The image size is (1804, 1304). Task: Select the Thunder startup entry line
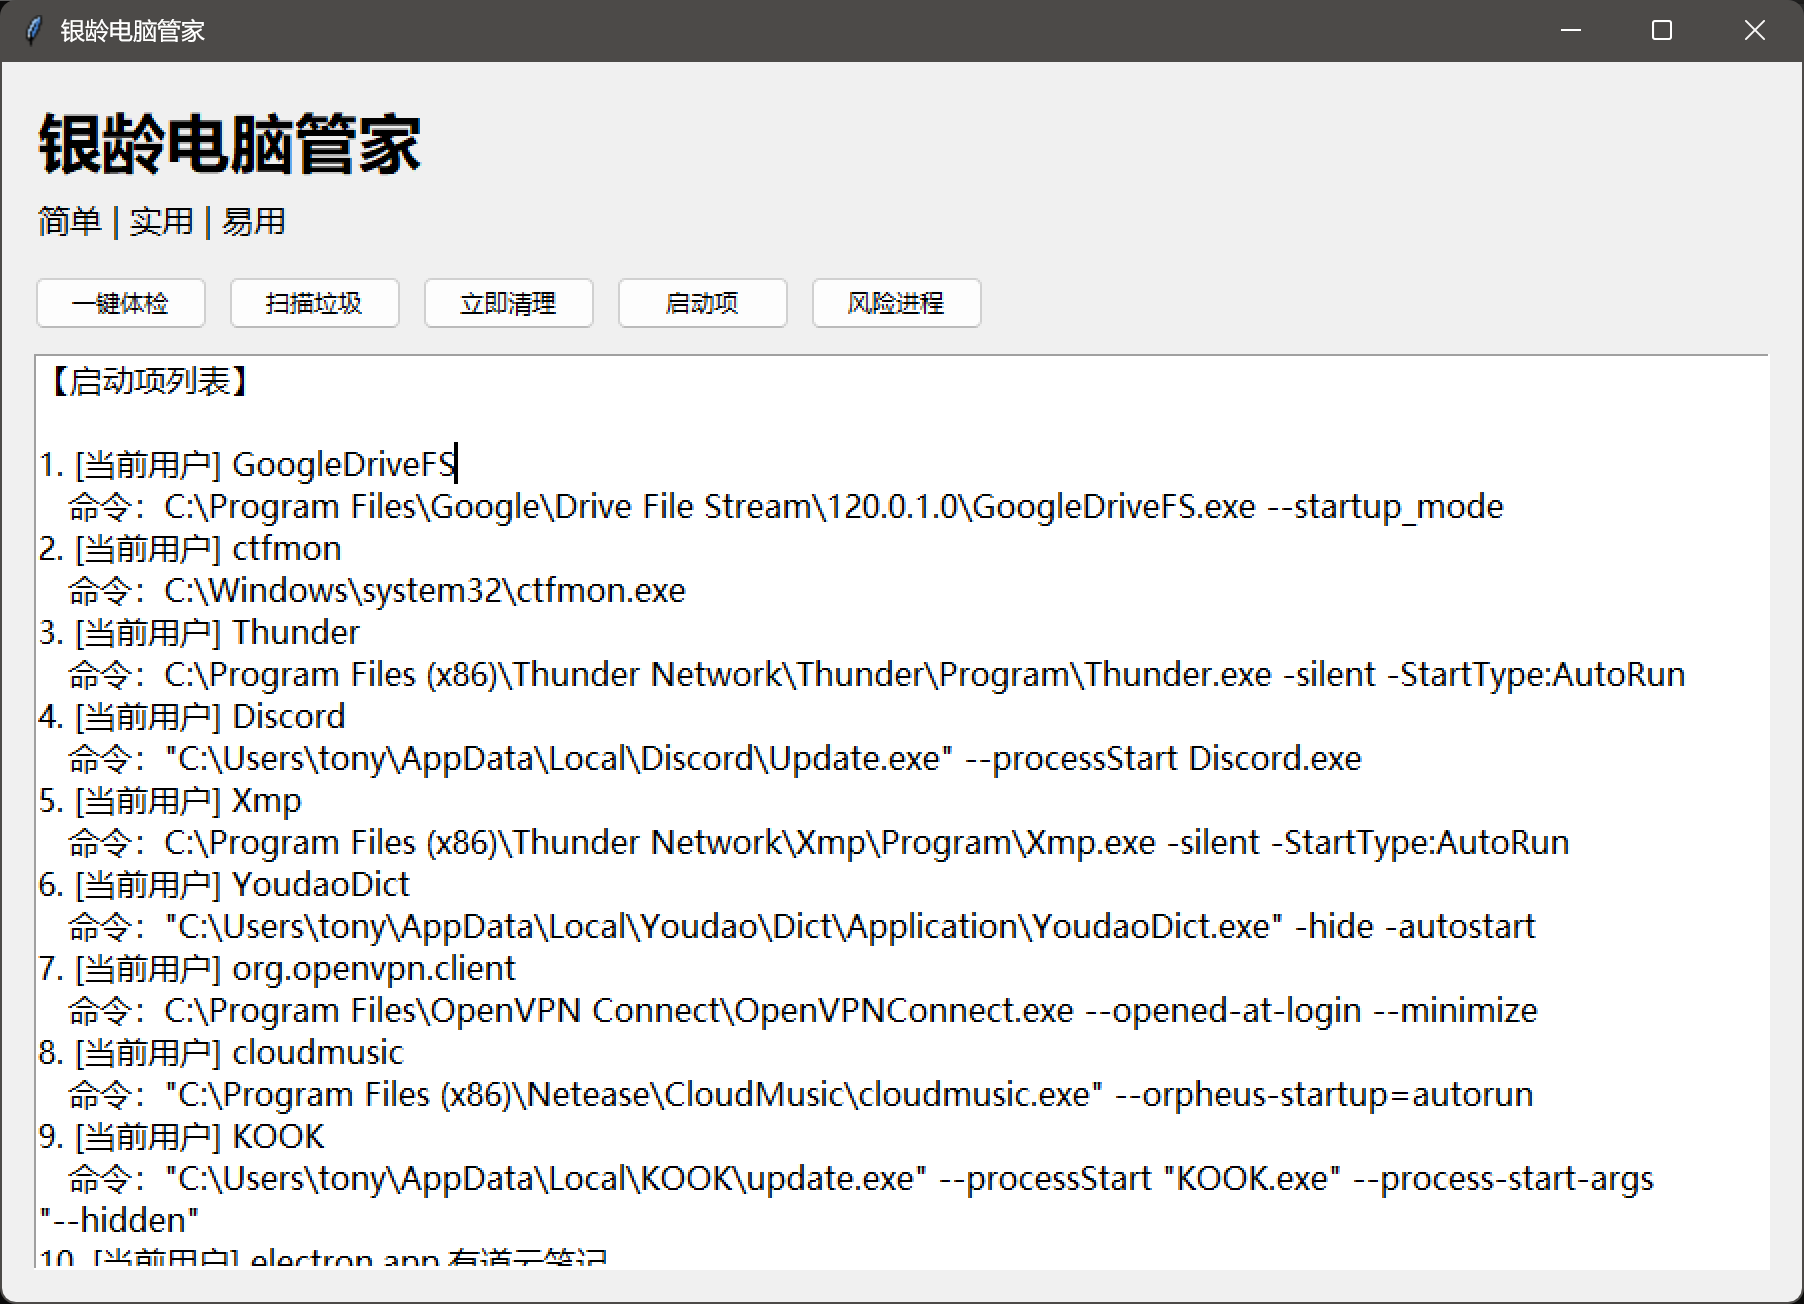199,633
